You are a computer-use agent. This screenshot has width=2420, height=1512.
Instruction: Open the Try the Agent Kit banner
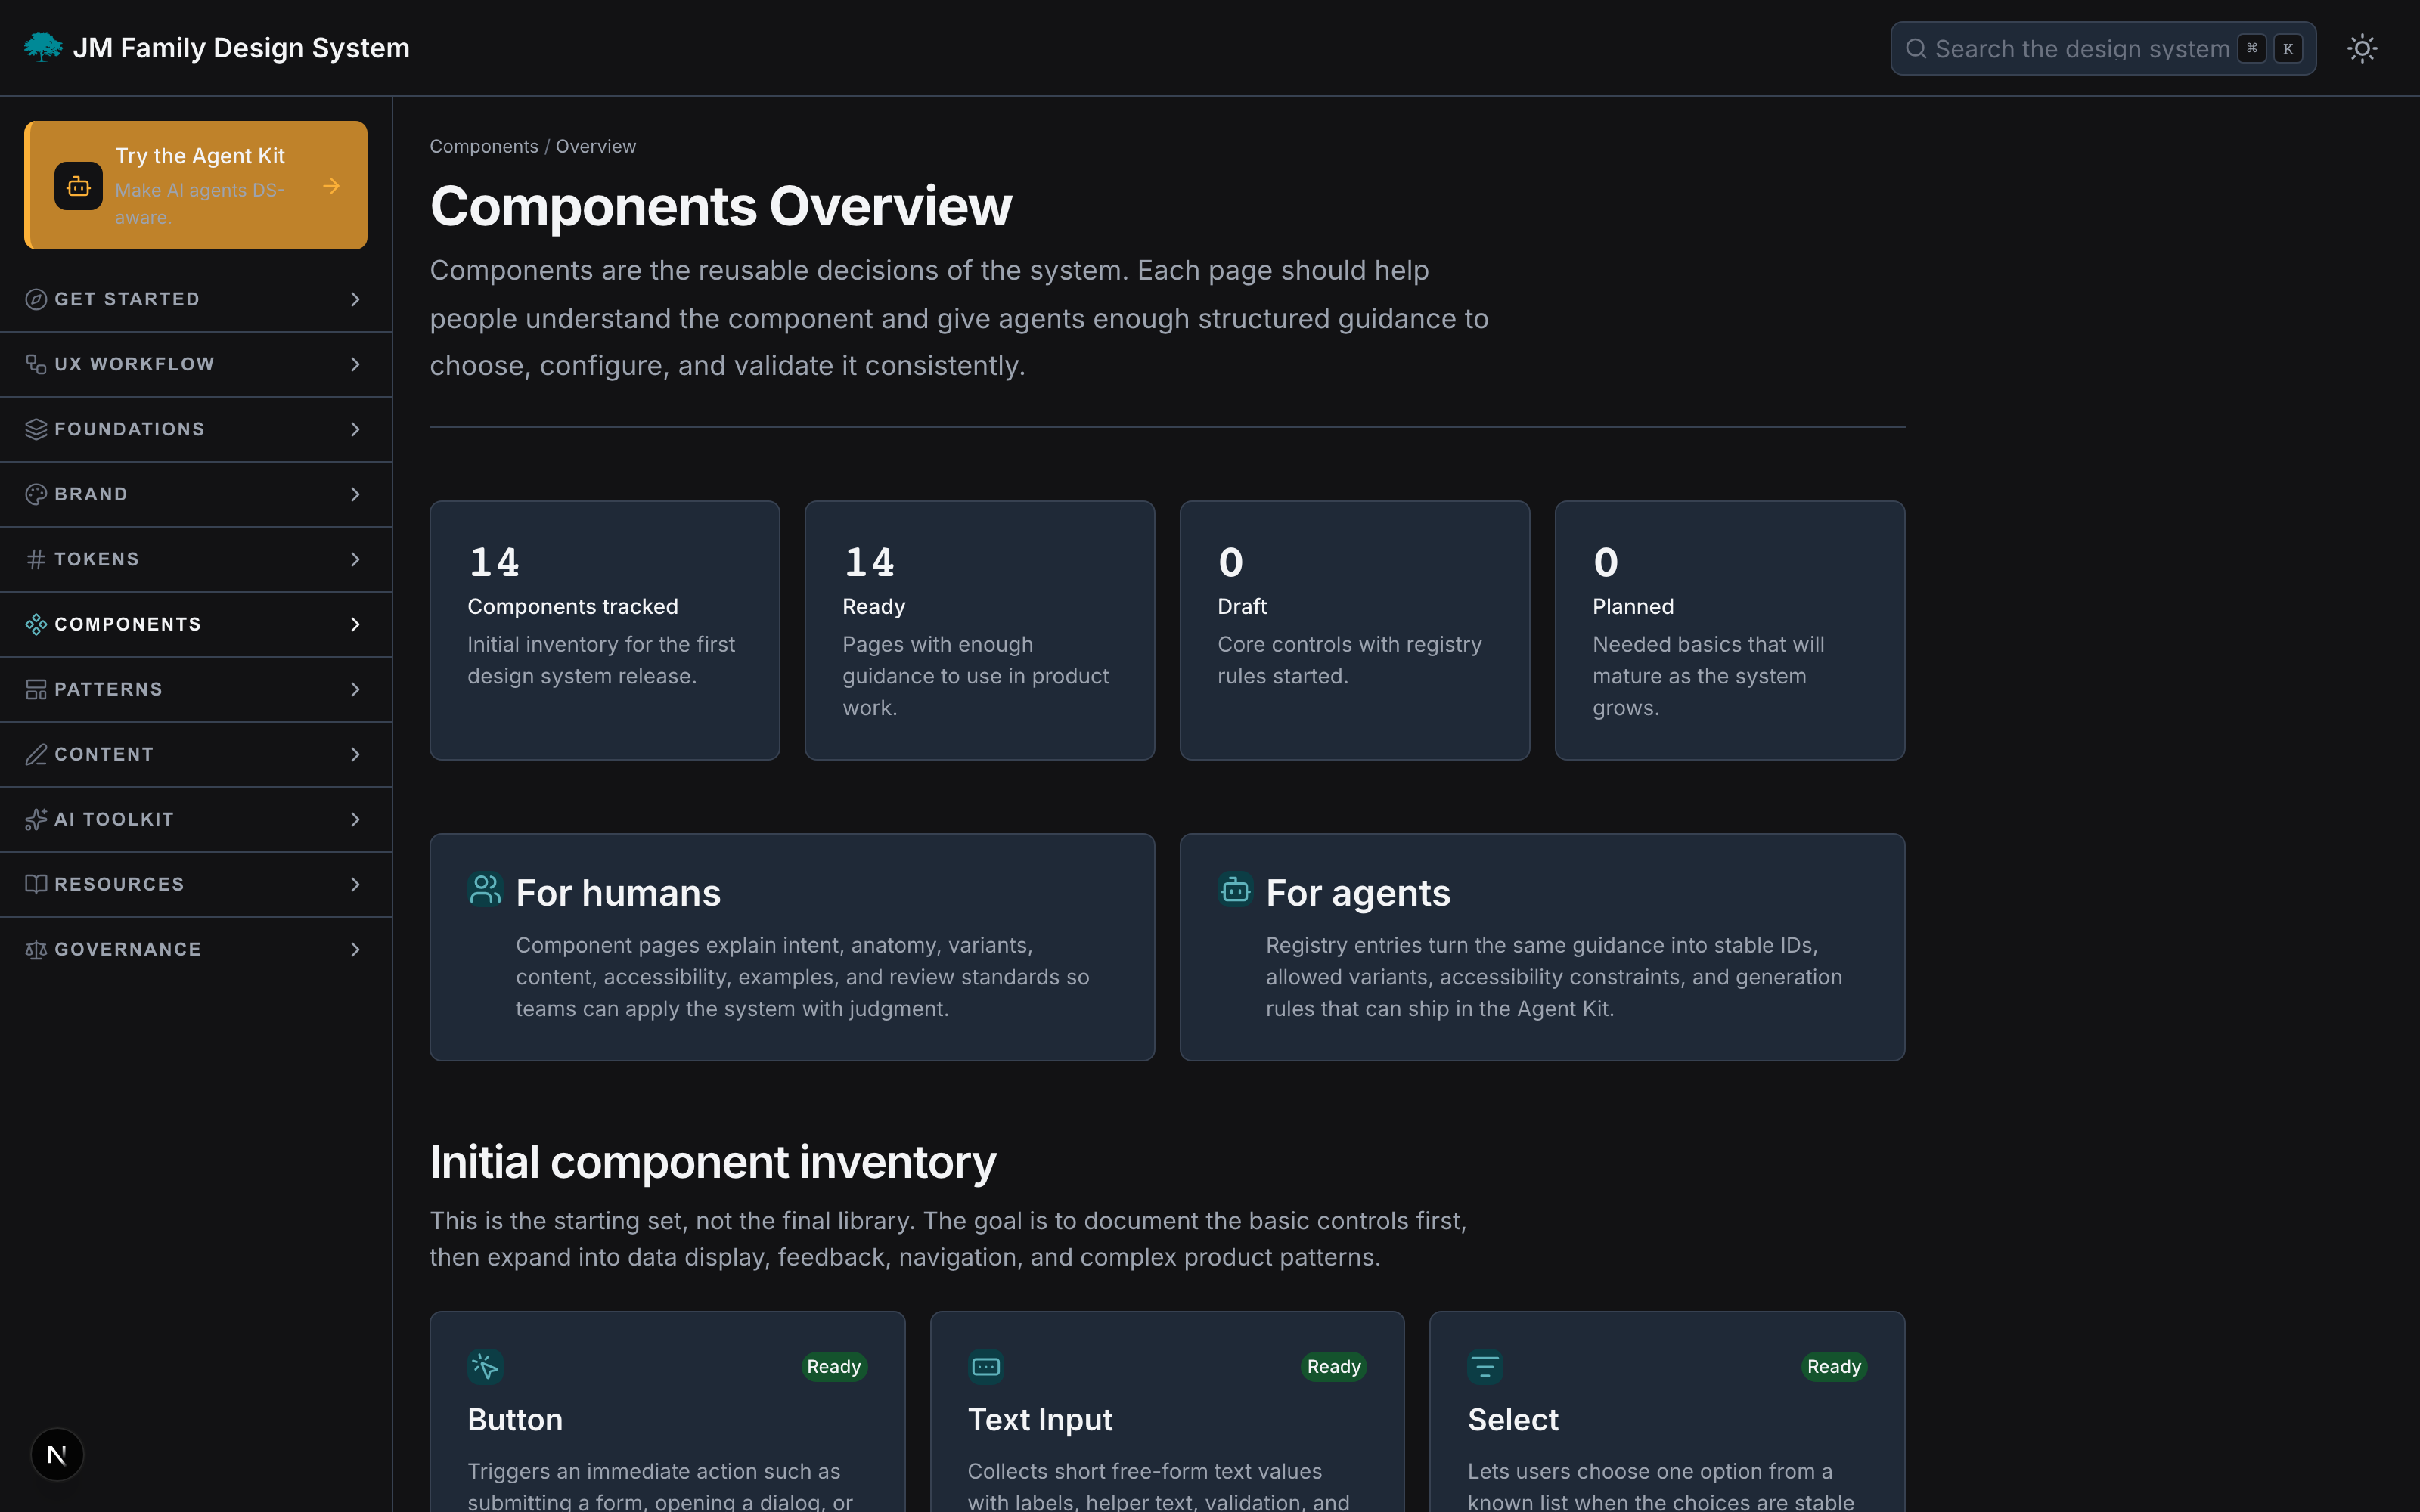coord(196,185)
